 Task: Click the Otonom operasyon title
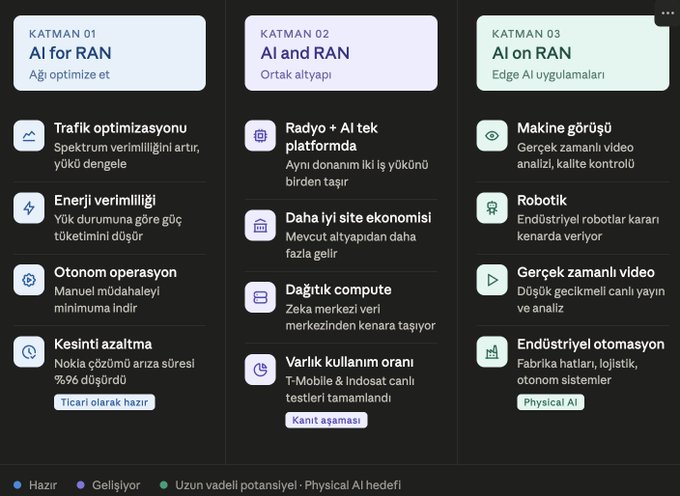tap(115, 272)
